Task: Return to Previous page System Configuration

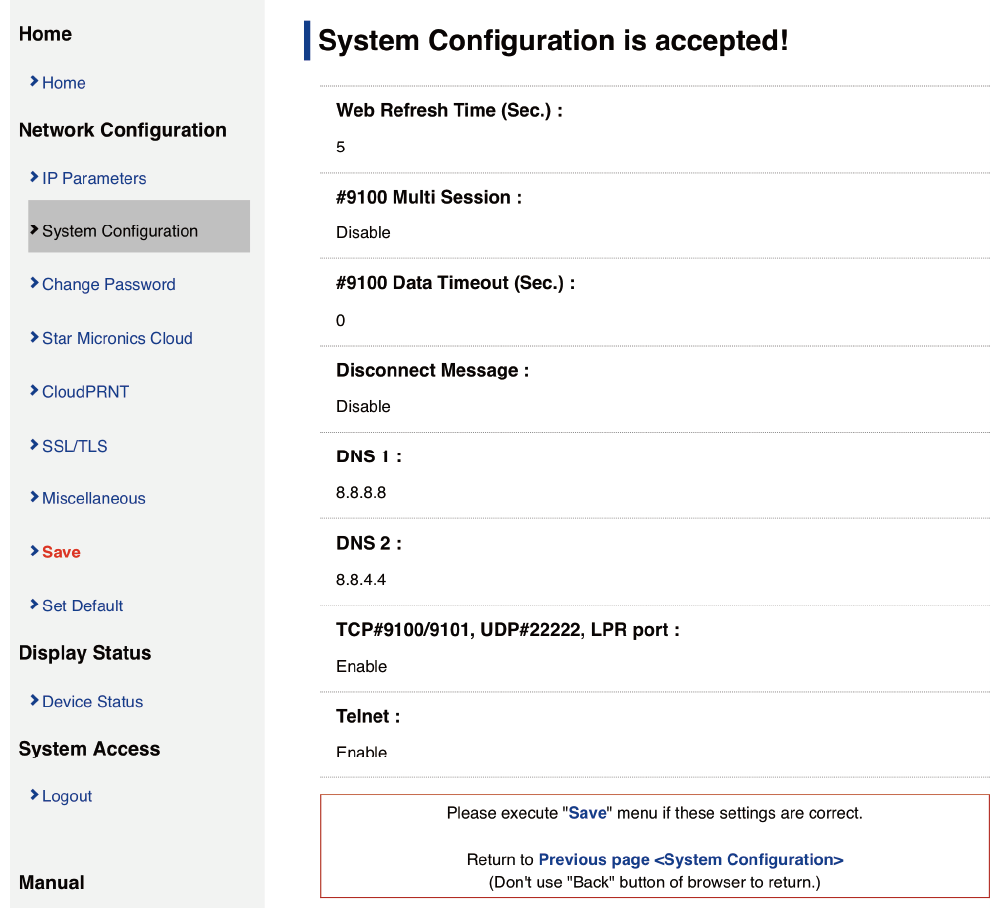Action: click(x=690, y=860)
